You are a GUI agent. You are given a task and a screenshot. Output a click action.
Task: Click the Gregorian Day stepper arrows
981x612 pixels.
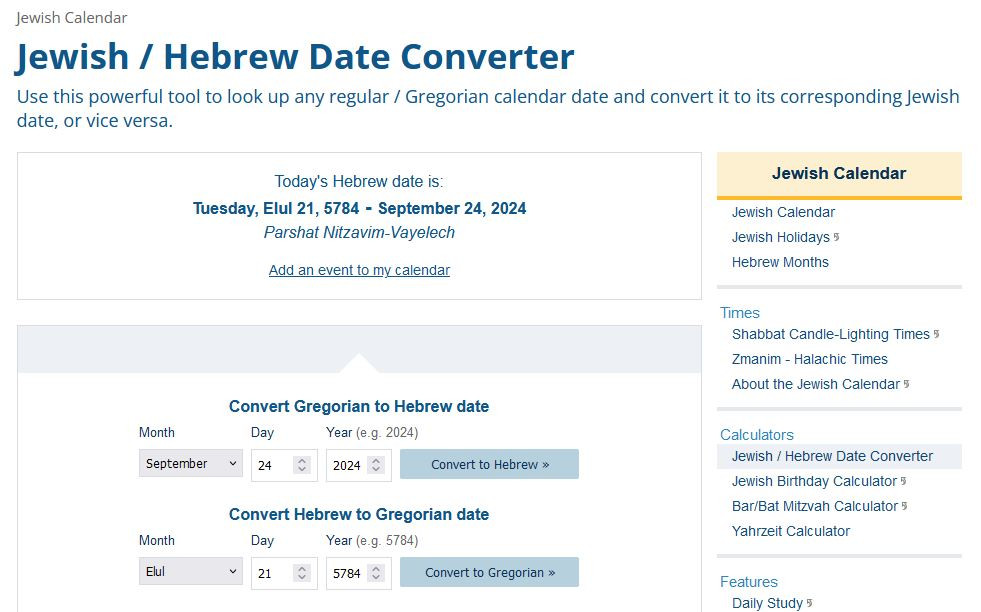[x=302, y=465]
